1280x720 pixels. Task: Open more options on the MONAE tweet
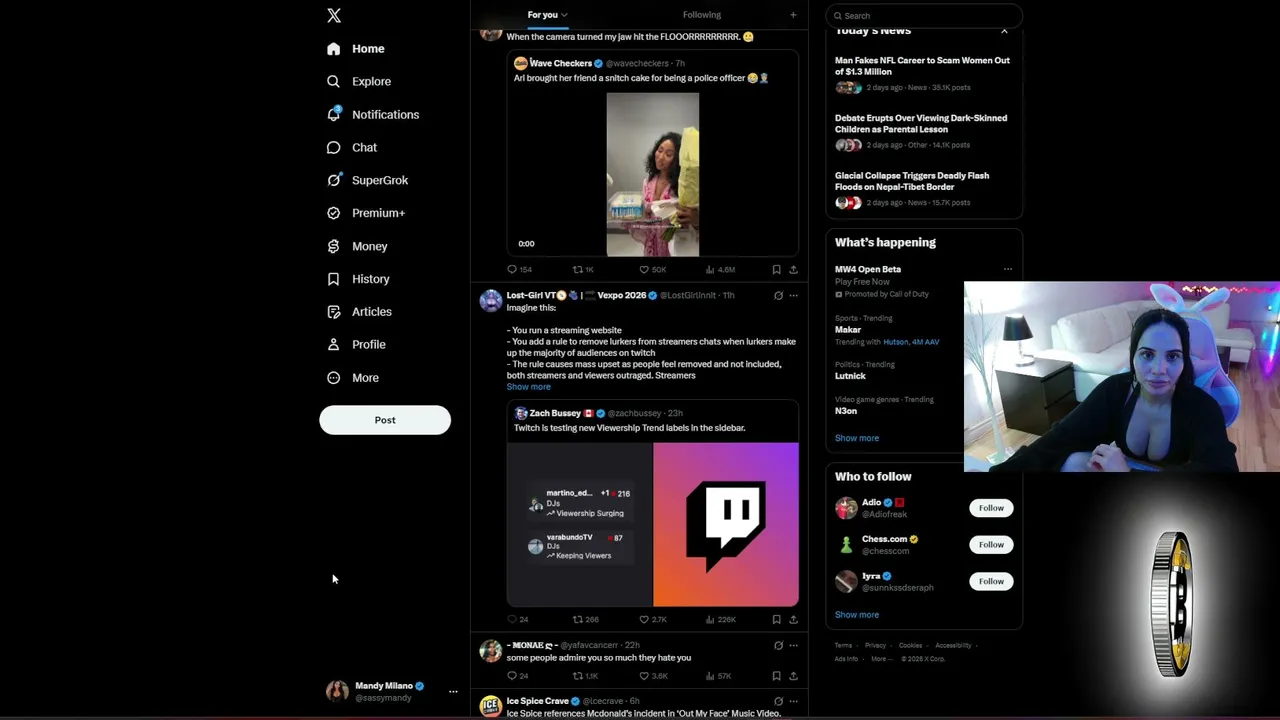(x=793, y=646)
